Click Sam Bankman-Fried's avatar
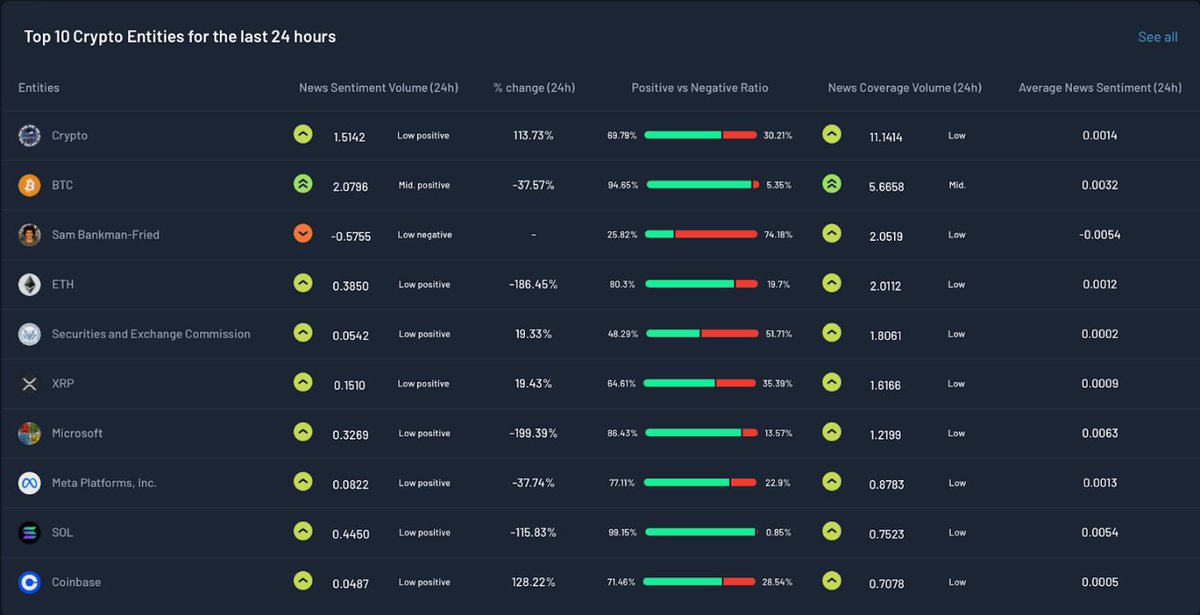 tap(29, 235)
